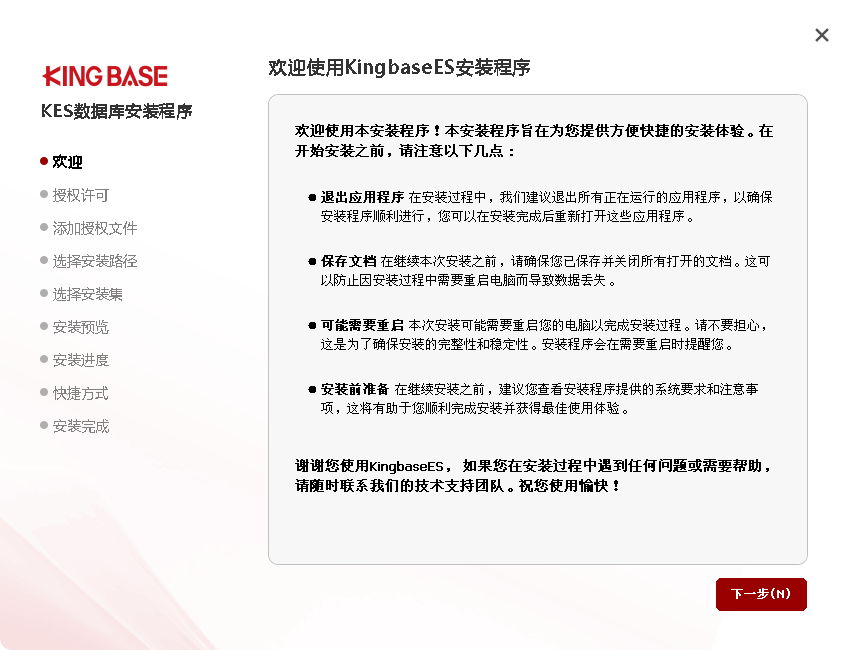The height and width of the screenshot is (650, 850).
Task: Jump to the 选择安装路径 step
Action: pyautogui.click(x=95, y=261)
